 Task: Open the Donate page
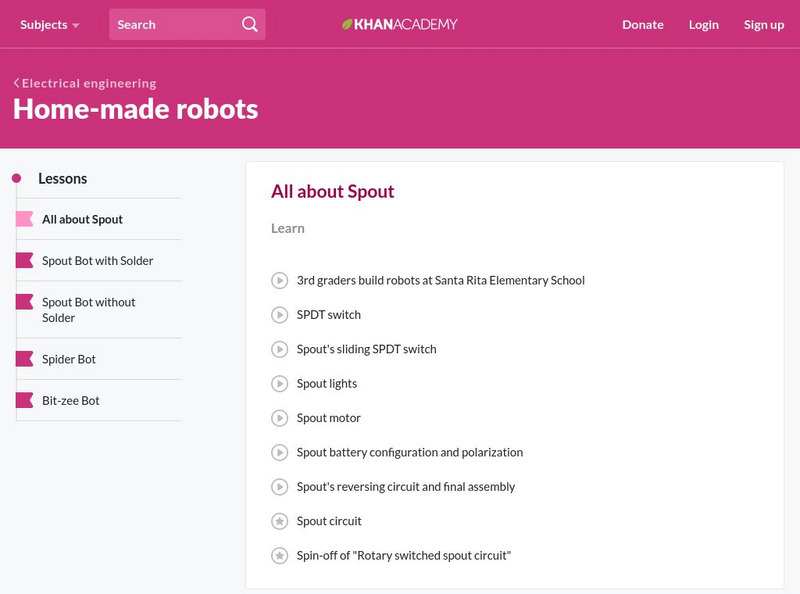coord(642,24)
